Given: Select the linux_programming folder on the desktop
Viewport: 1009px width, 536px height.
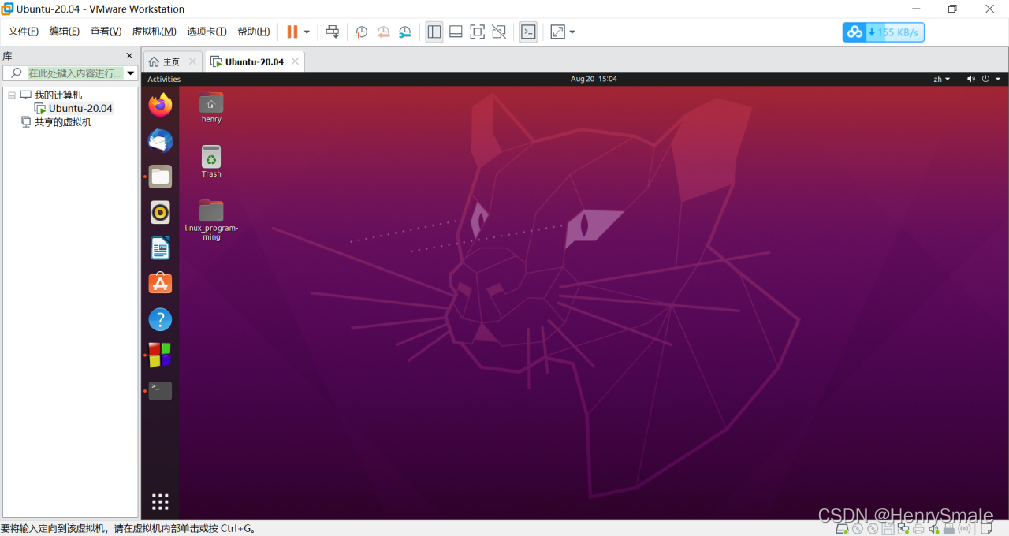Looking at the screenshot, I should [x=211, y=220].
